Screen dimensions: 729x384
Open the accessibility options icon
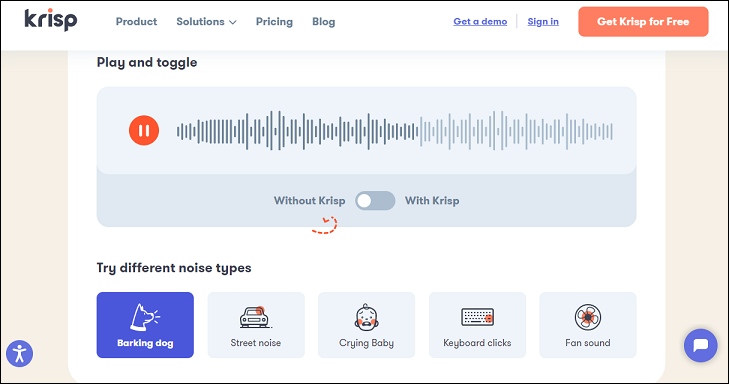point(20,354)
